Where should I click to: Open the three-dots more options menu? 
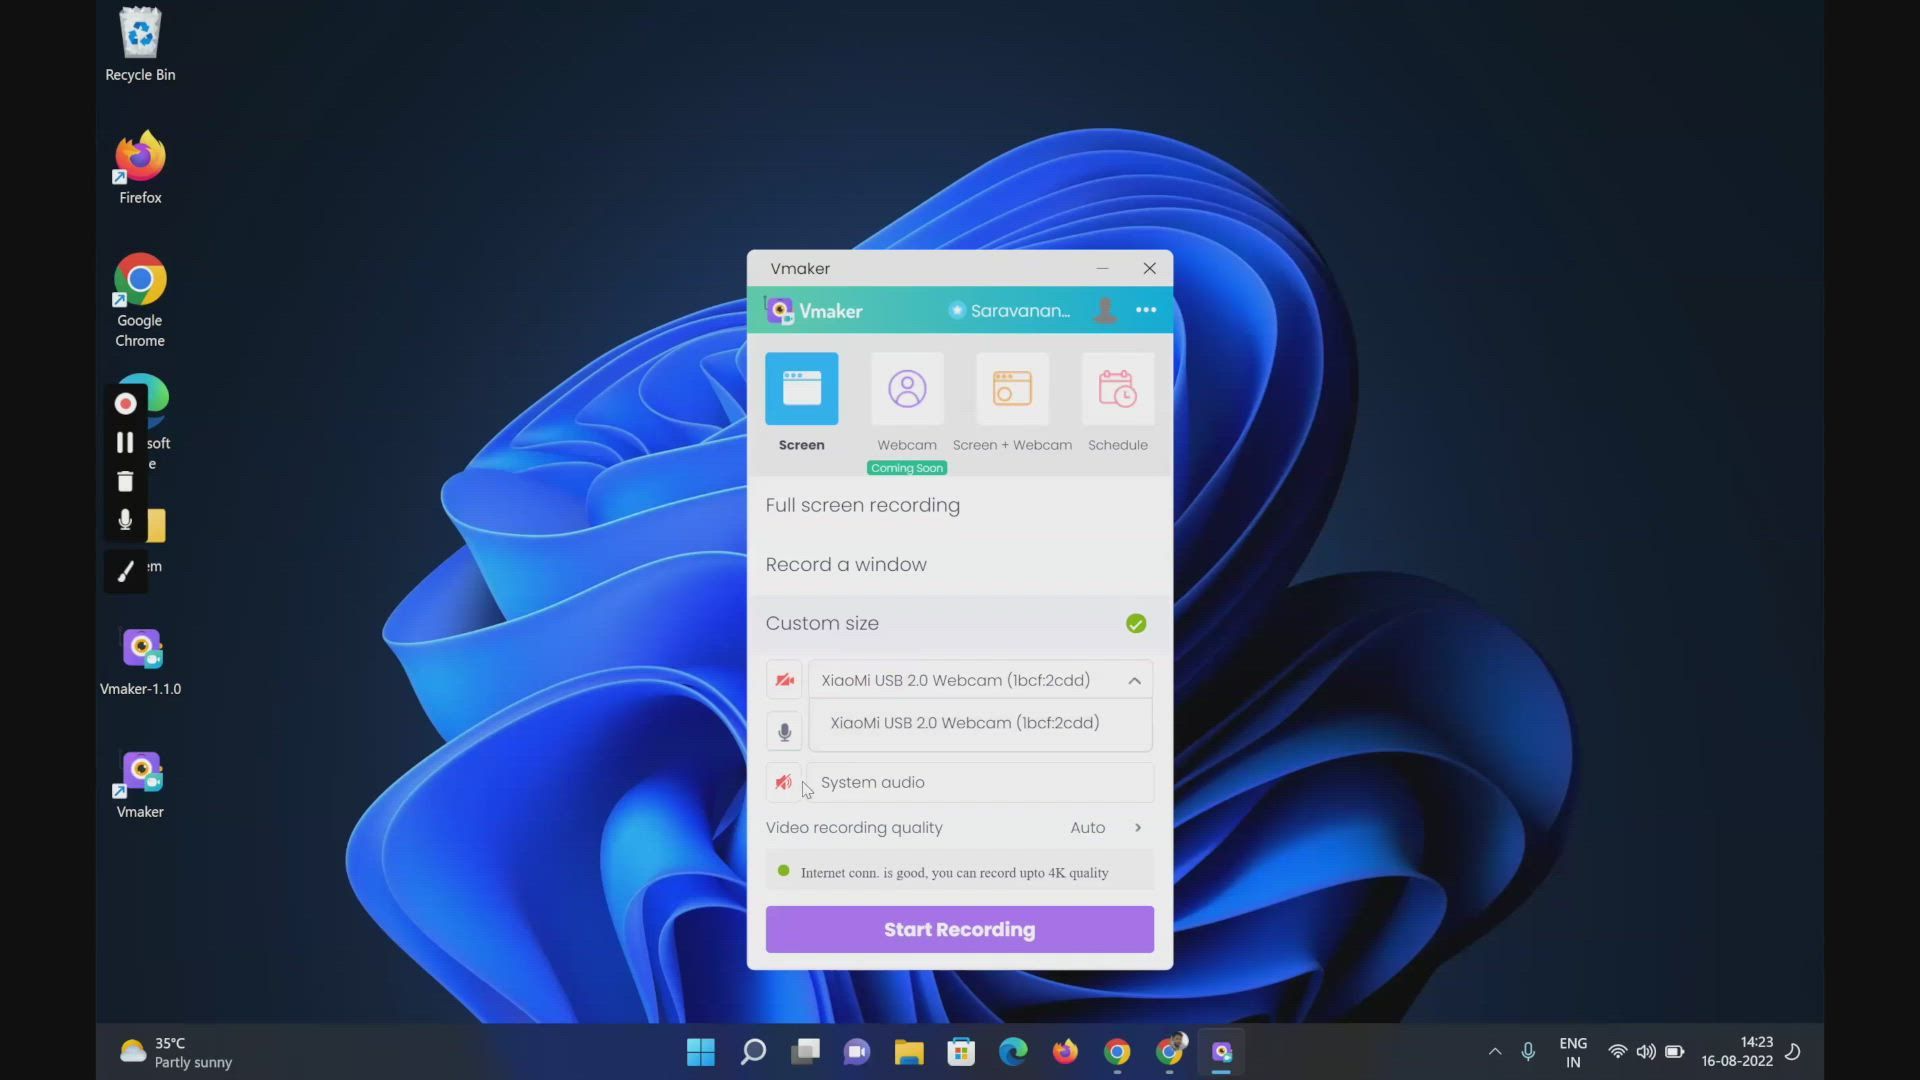[1146, 310]
